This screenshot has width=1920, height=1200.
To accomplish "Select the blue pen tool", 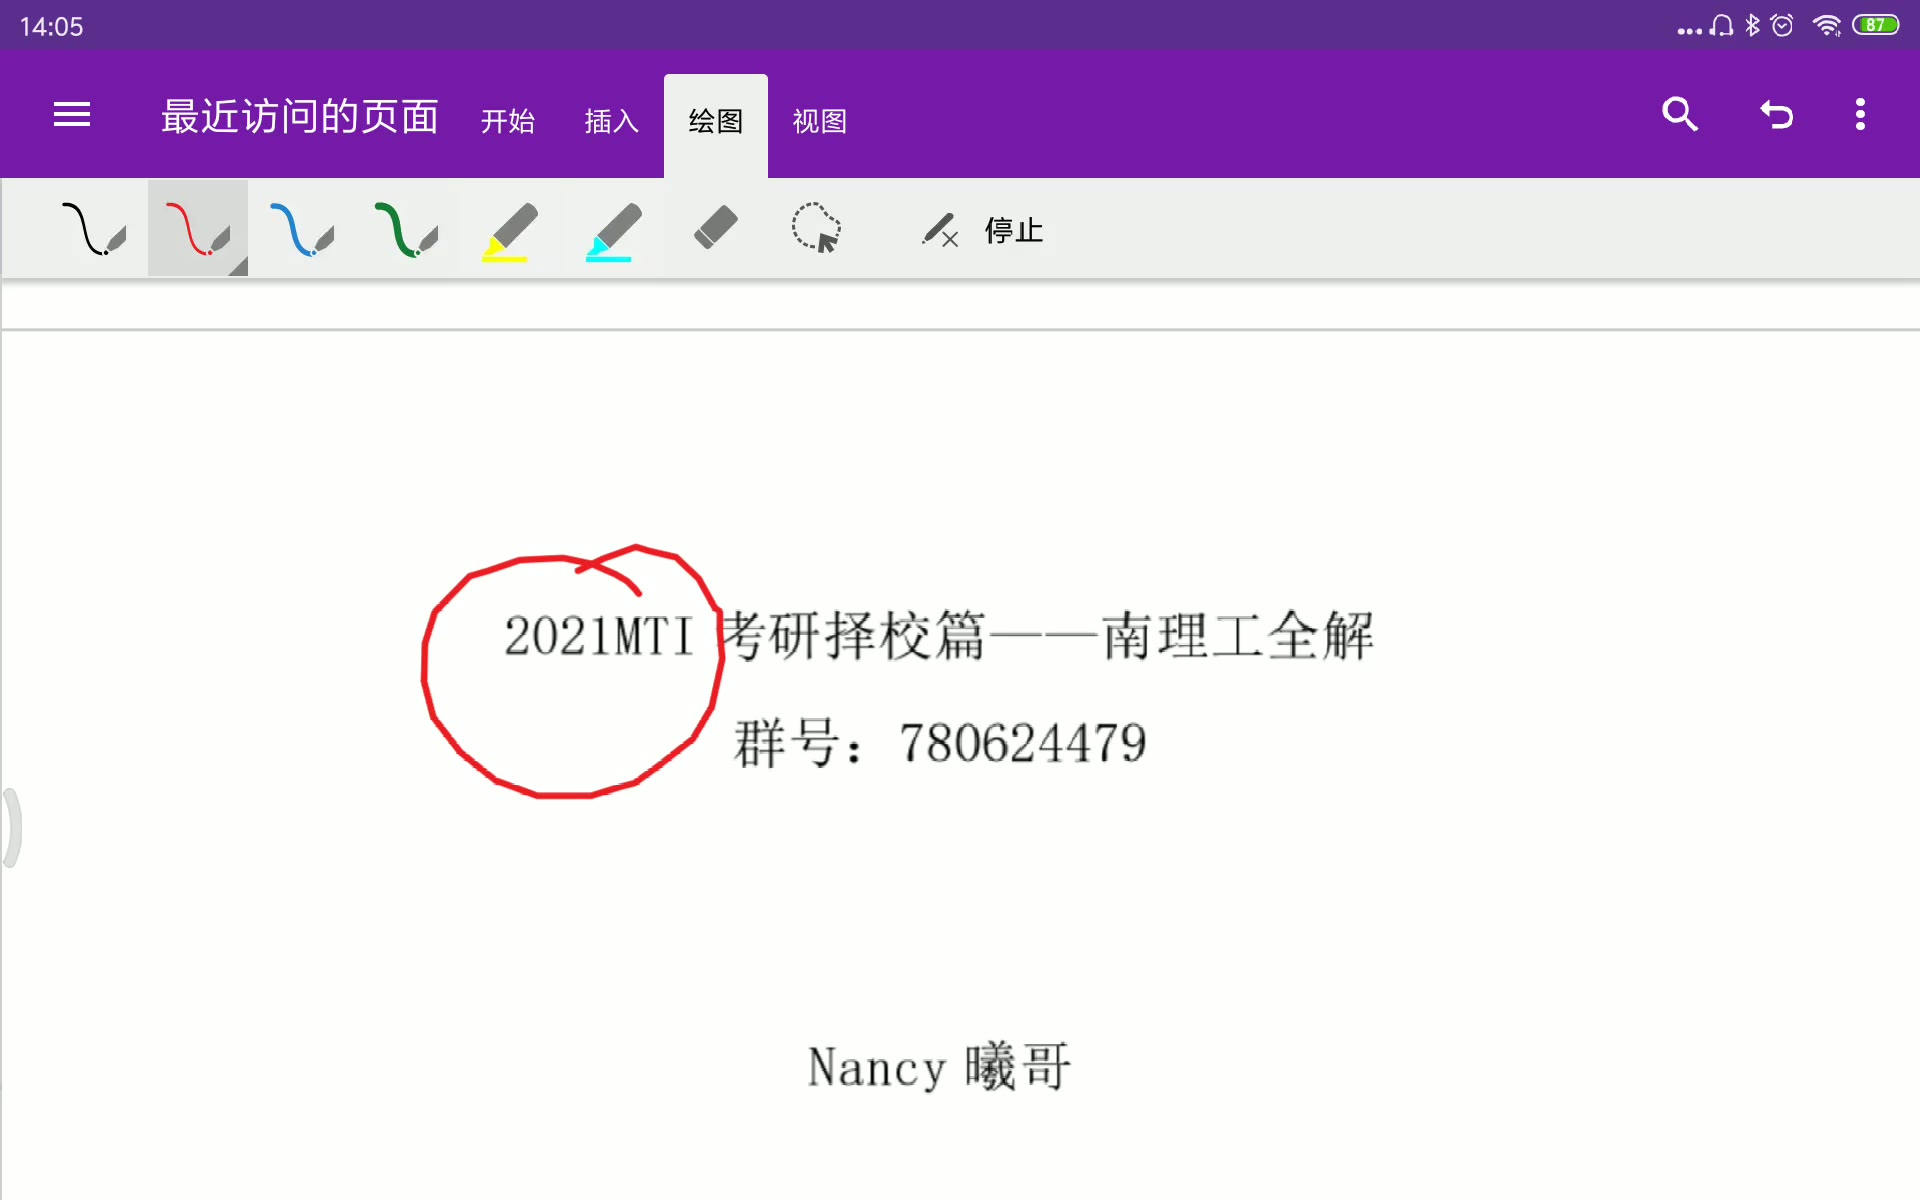I will tap(302, 229).
